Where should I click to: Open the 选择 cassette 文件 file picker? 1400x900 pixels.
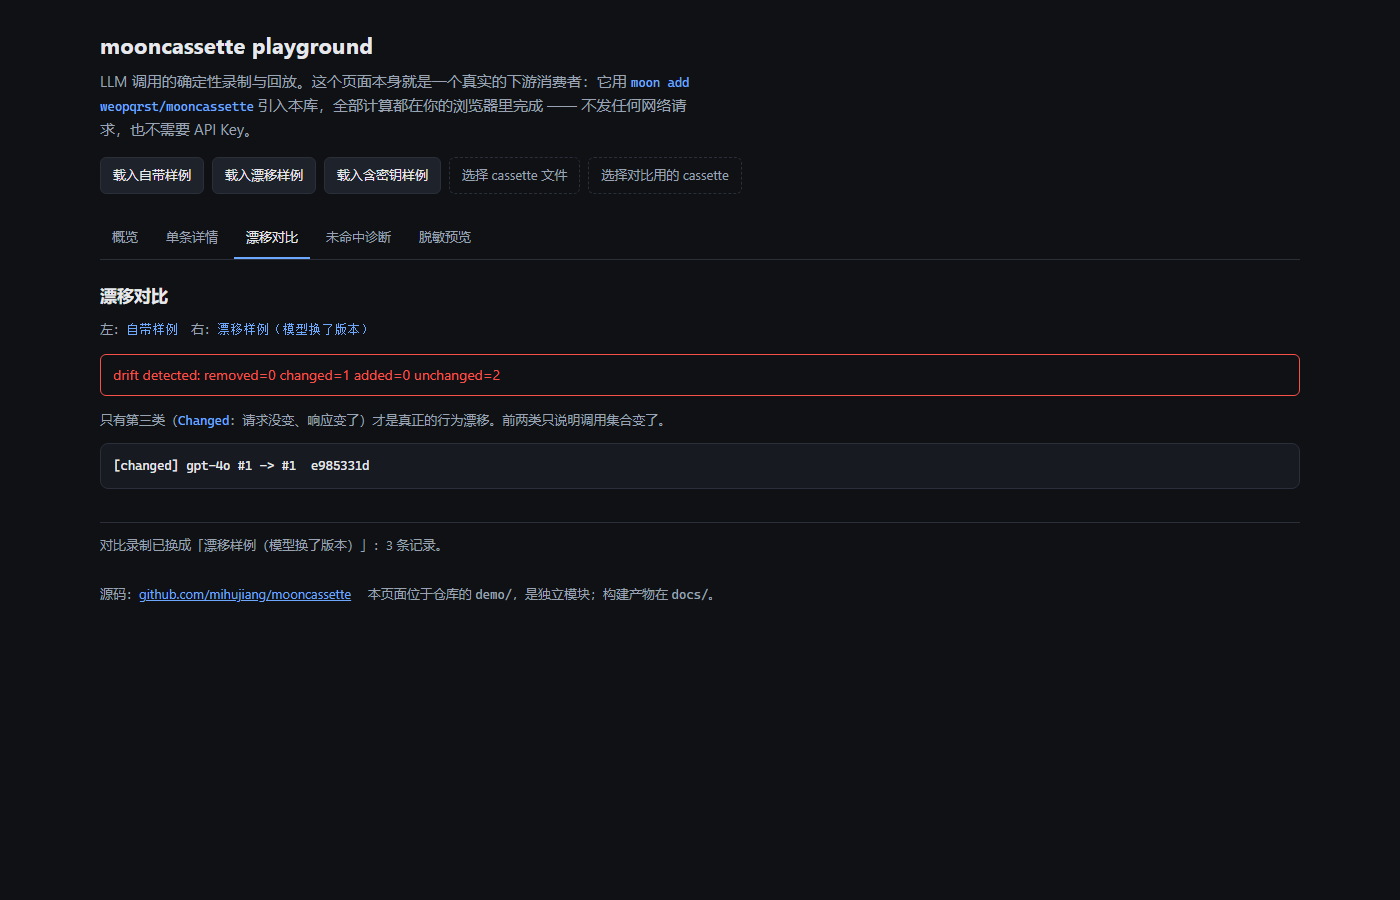(514, 175)
